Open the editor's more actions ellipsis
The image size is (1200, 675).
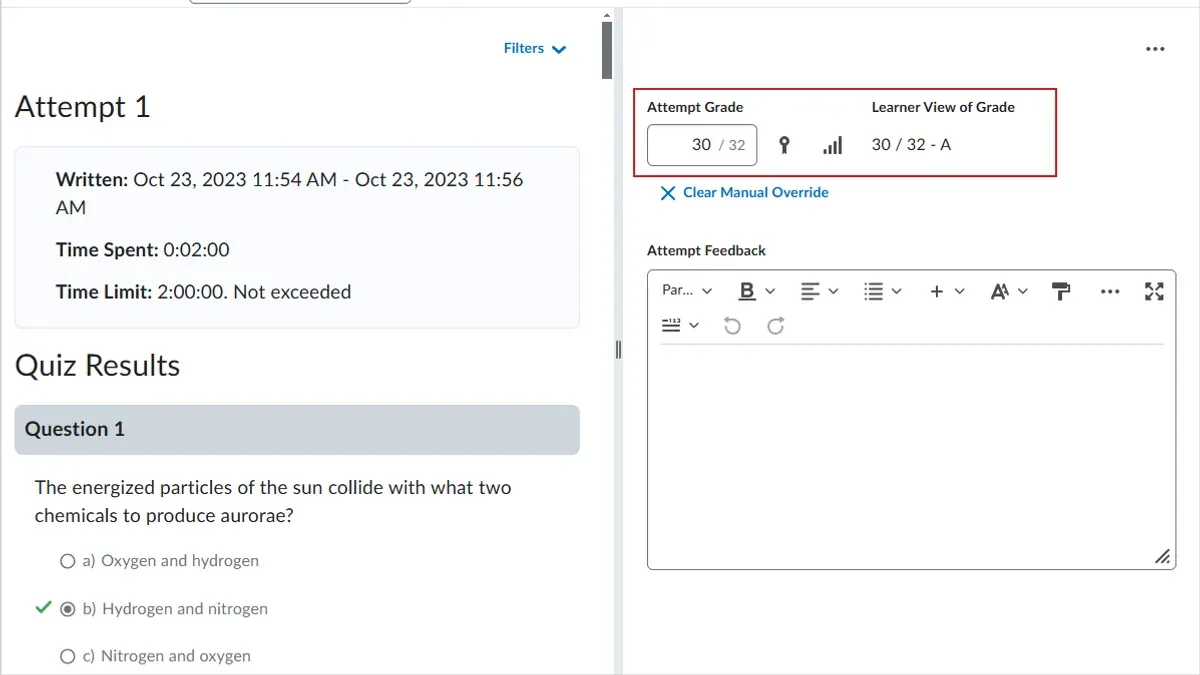click(x=1110, y=291)
